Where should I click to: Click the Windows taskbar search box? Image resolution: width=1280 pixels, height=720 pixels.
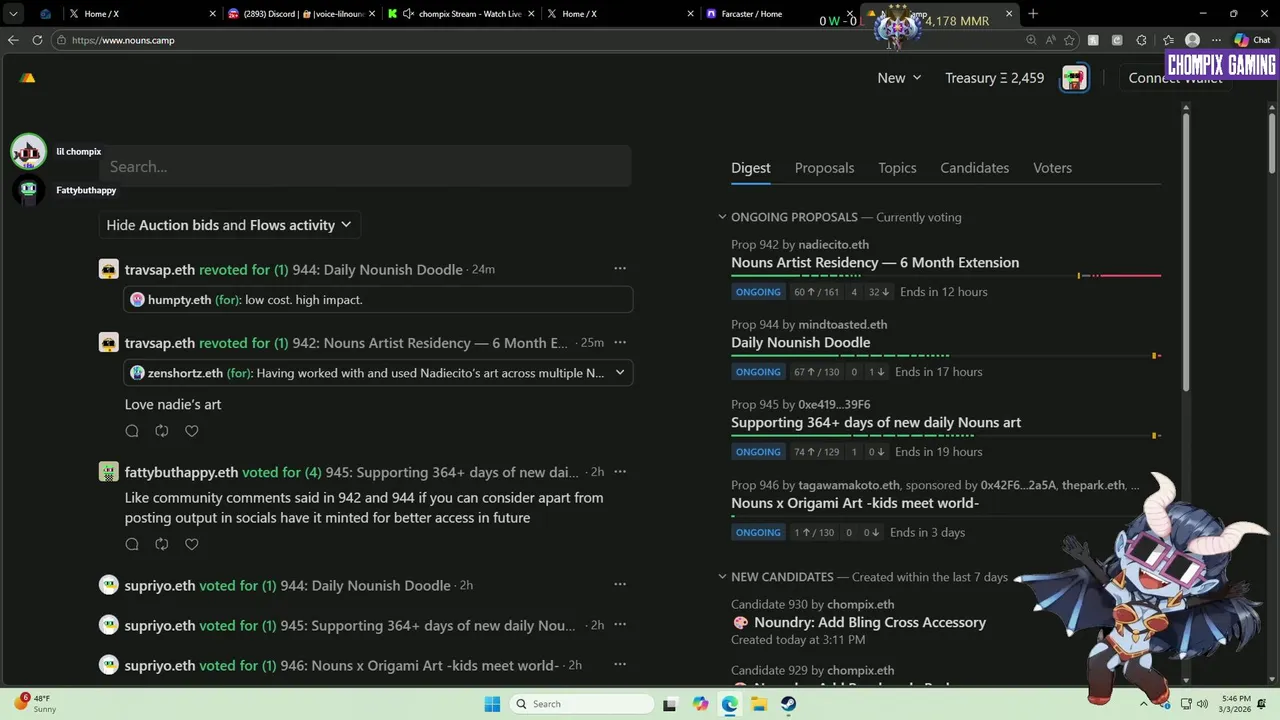(x=582, y=704)
